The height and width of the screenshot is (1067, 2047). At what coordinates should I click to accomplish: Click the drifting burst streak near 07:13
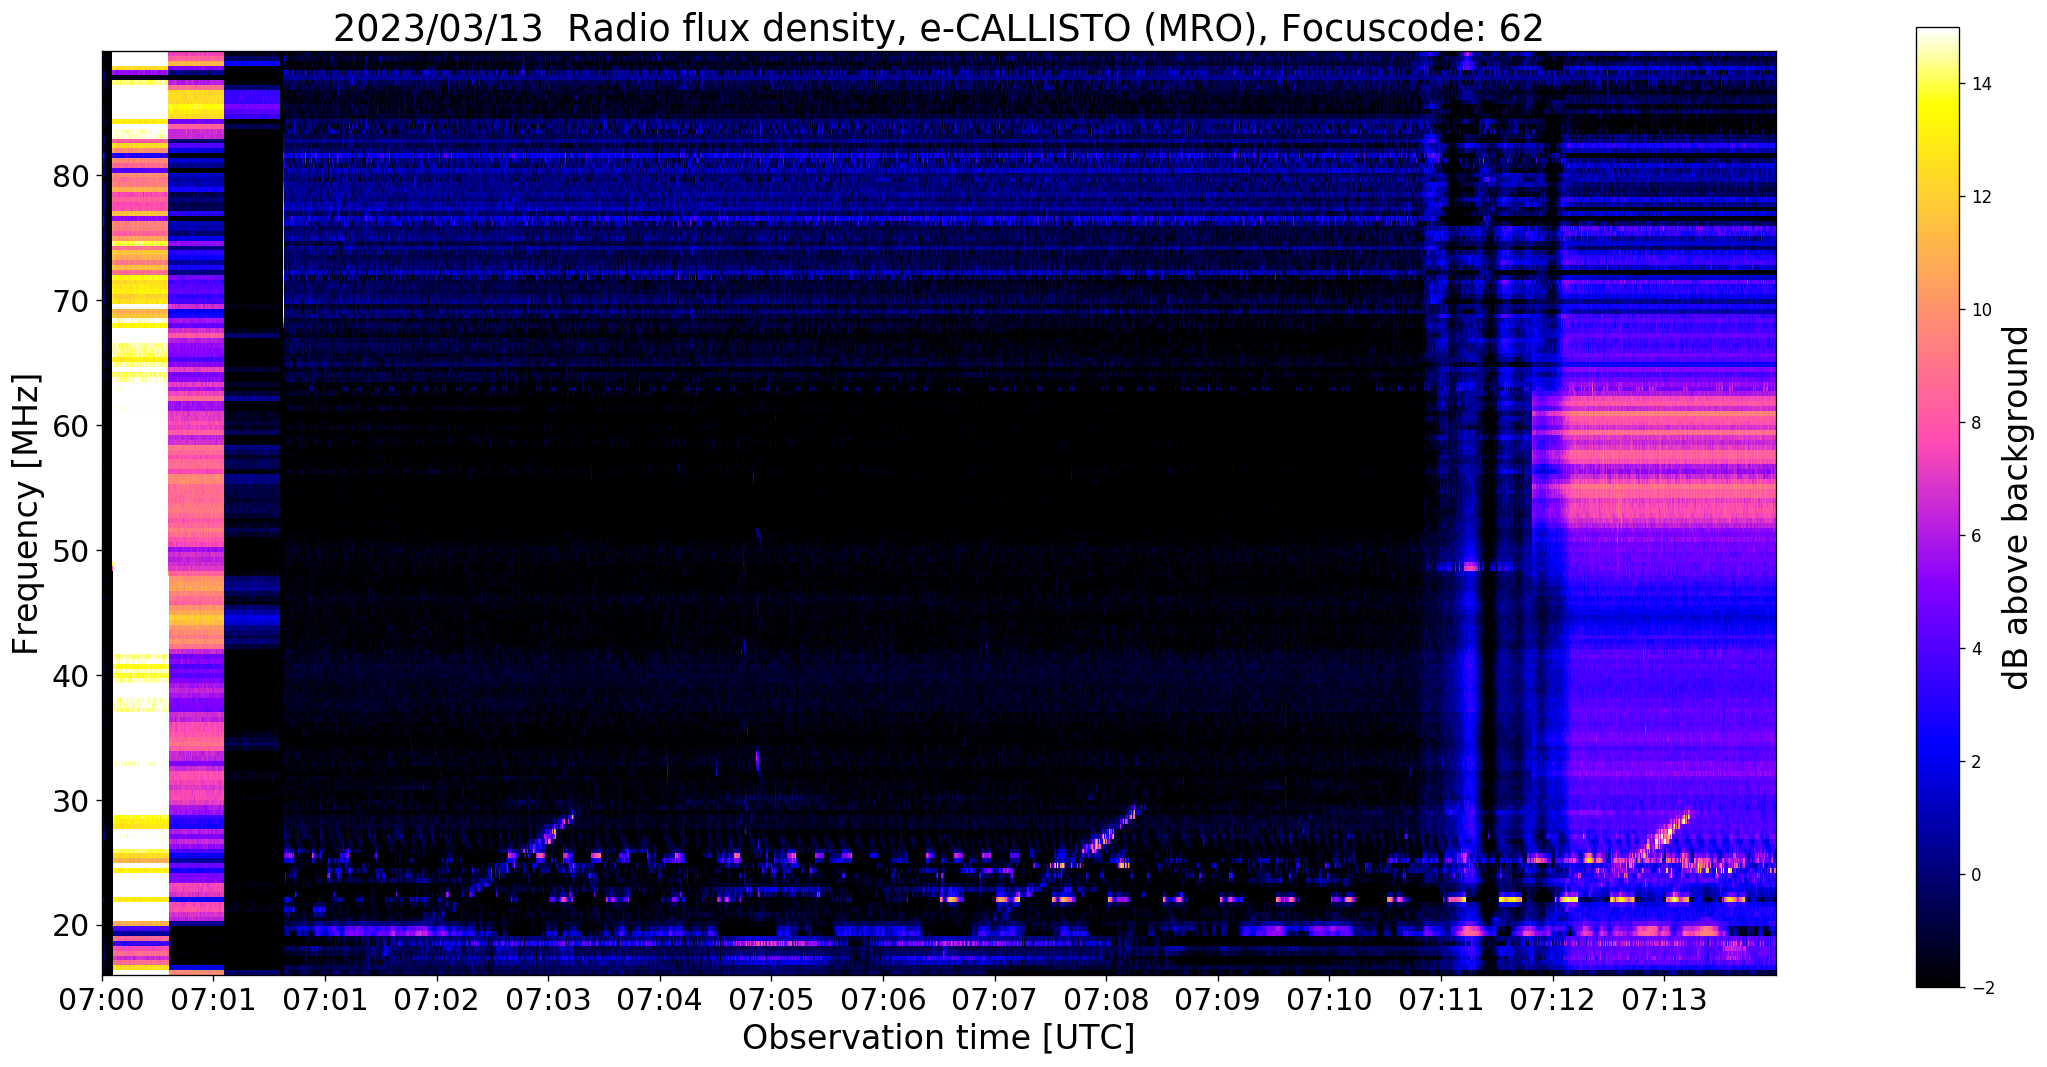(x=1660, y=836)
